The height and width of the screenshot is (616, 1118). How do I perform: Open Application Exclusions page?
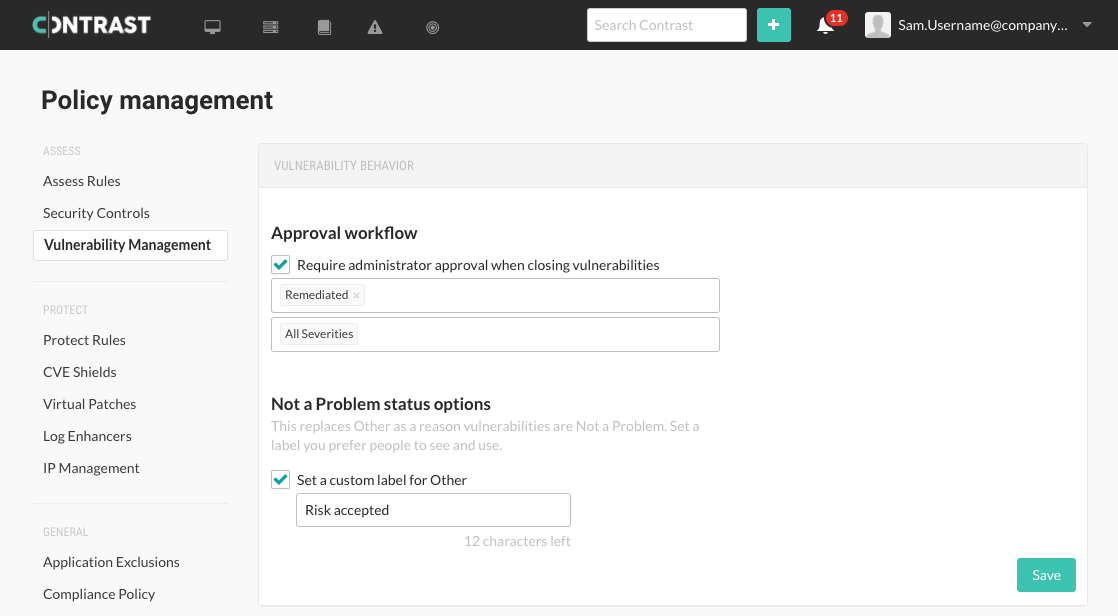tap(111, 563)
